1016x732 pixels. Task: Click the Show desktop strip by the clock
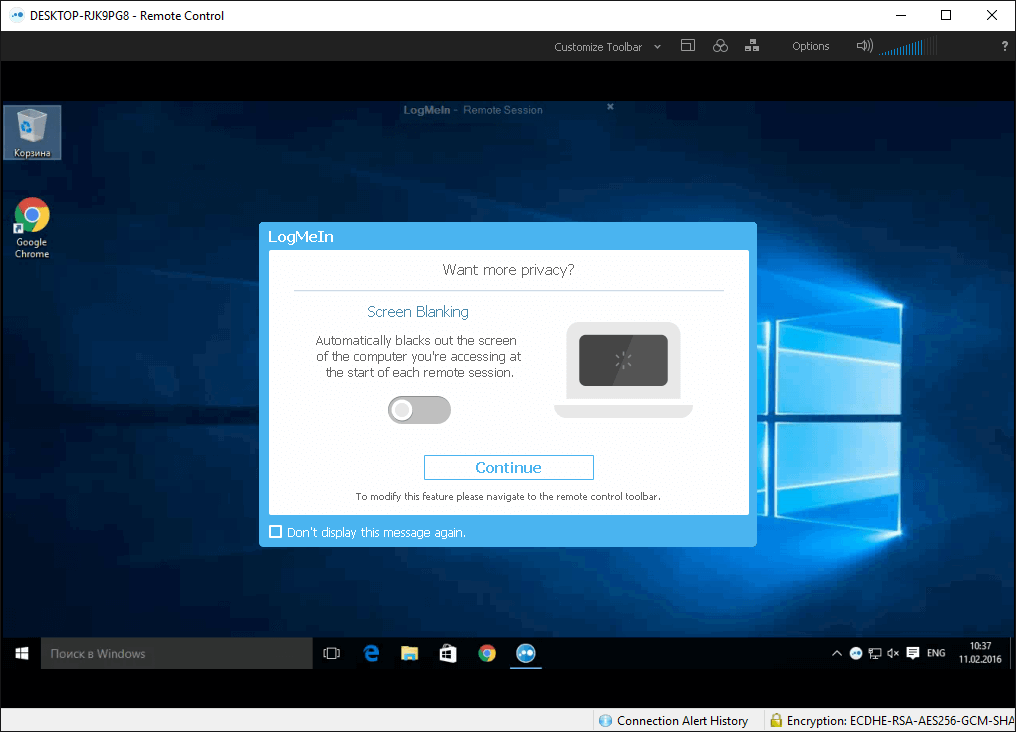pos(1011,654)
